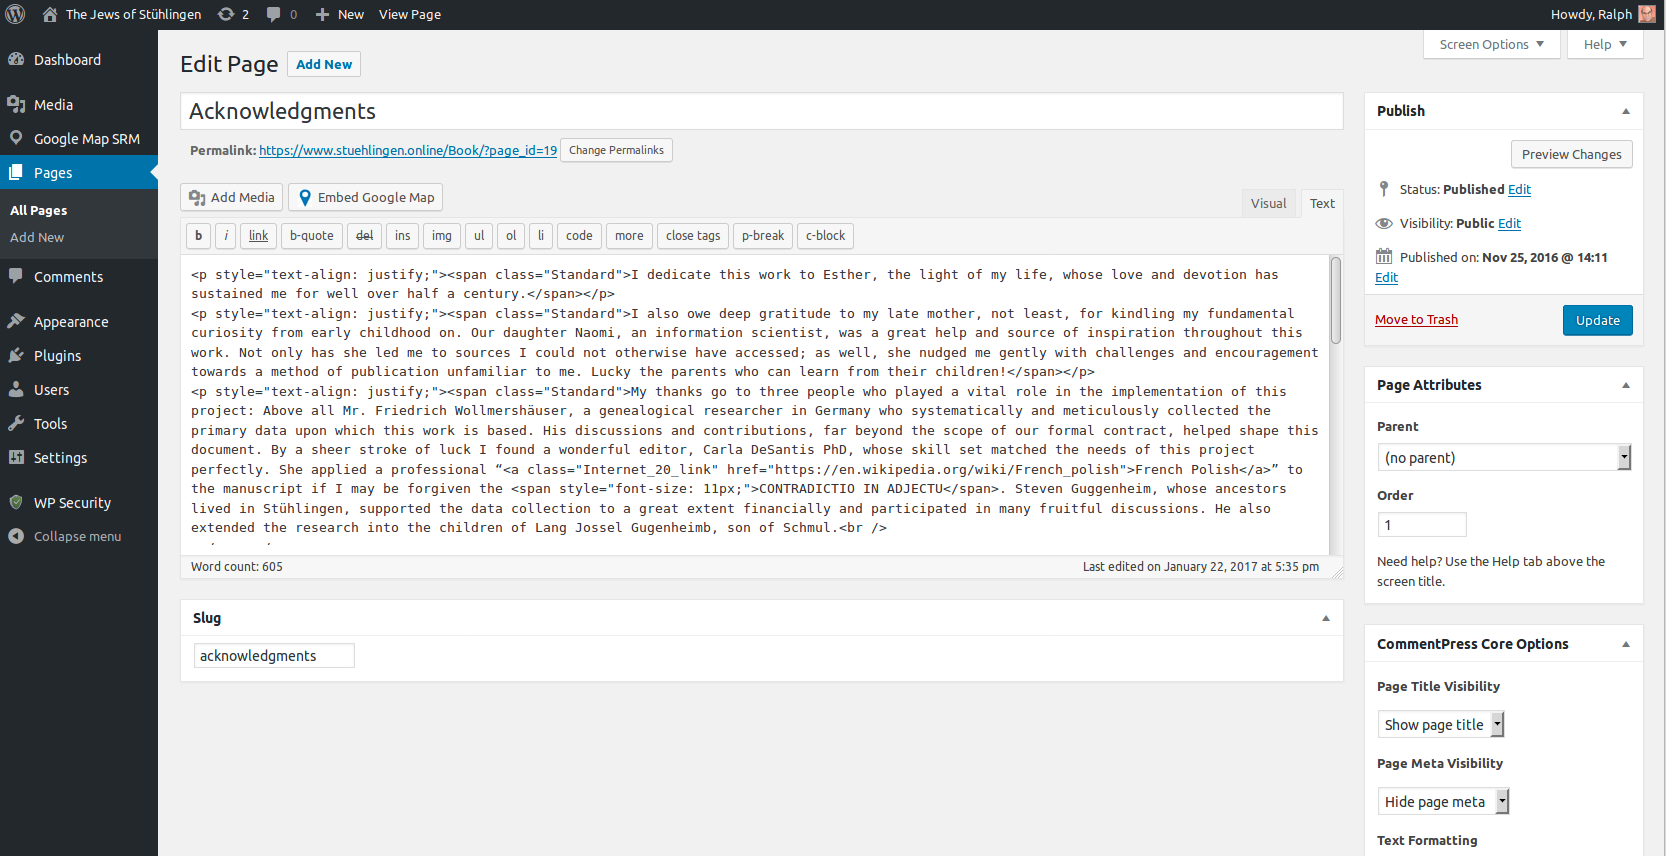This screenshot has width=1666, height=856.
Task: Collapse the admin sidebar menu
Action: [x=77, y=537]
